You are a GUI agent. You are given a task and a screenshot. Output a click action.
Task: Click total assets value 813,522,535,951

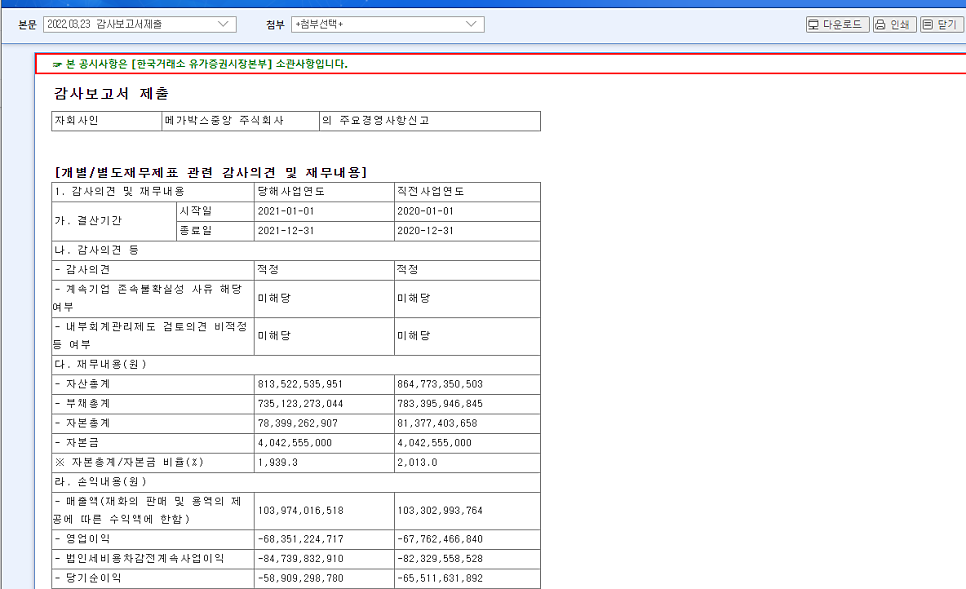pos(300,384)
